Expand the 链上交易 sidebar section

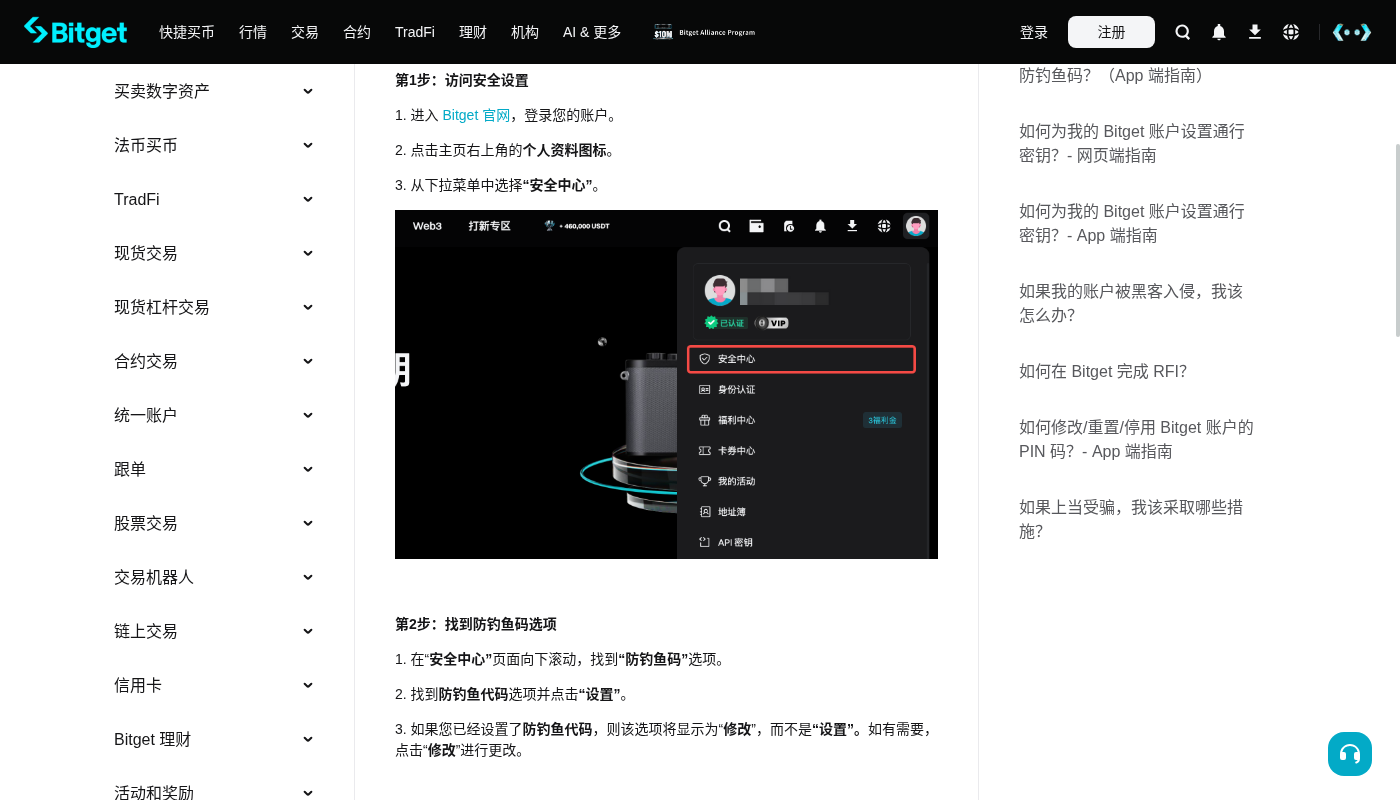214,631
